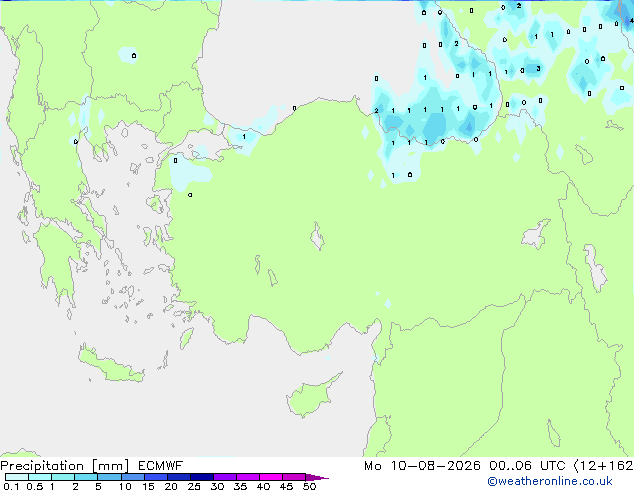Pick the 40–45 mm magenta legend swatch
The image size is (634, 490).
[x=271, y=477]
